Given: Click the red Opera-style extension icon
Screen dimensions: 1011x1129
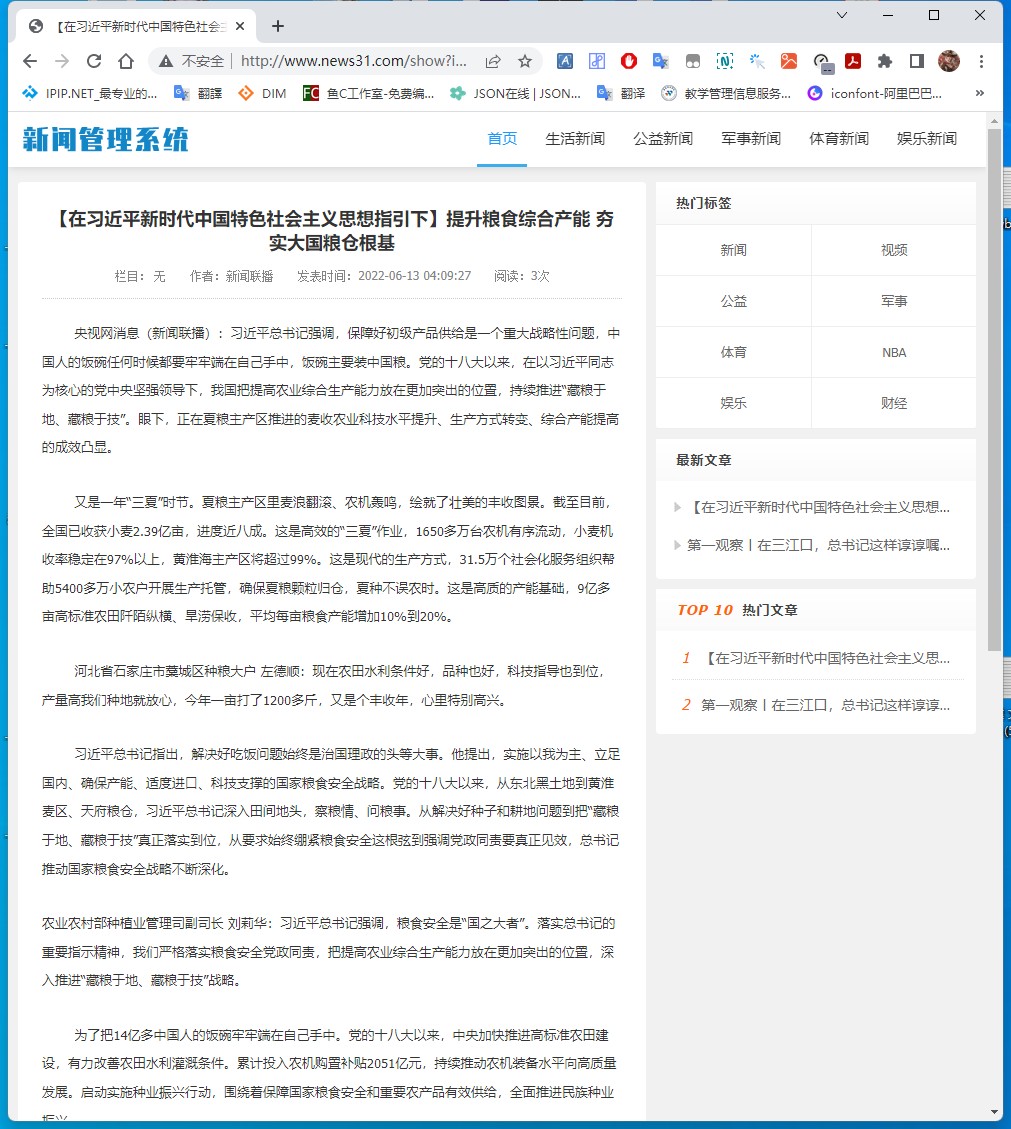Looking at the screenshot, I should pos(629,61).
